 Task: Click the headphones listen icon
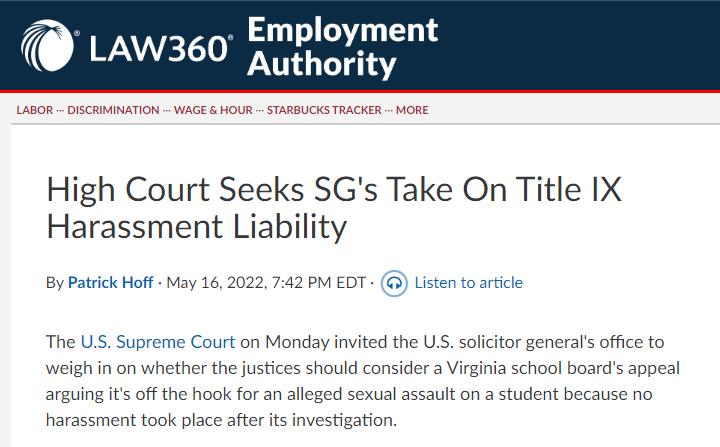[x=394, y=283]
